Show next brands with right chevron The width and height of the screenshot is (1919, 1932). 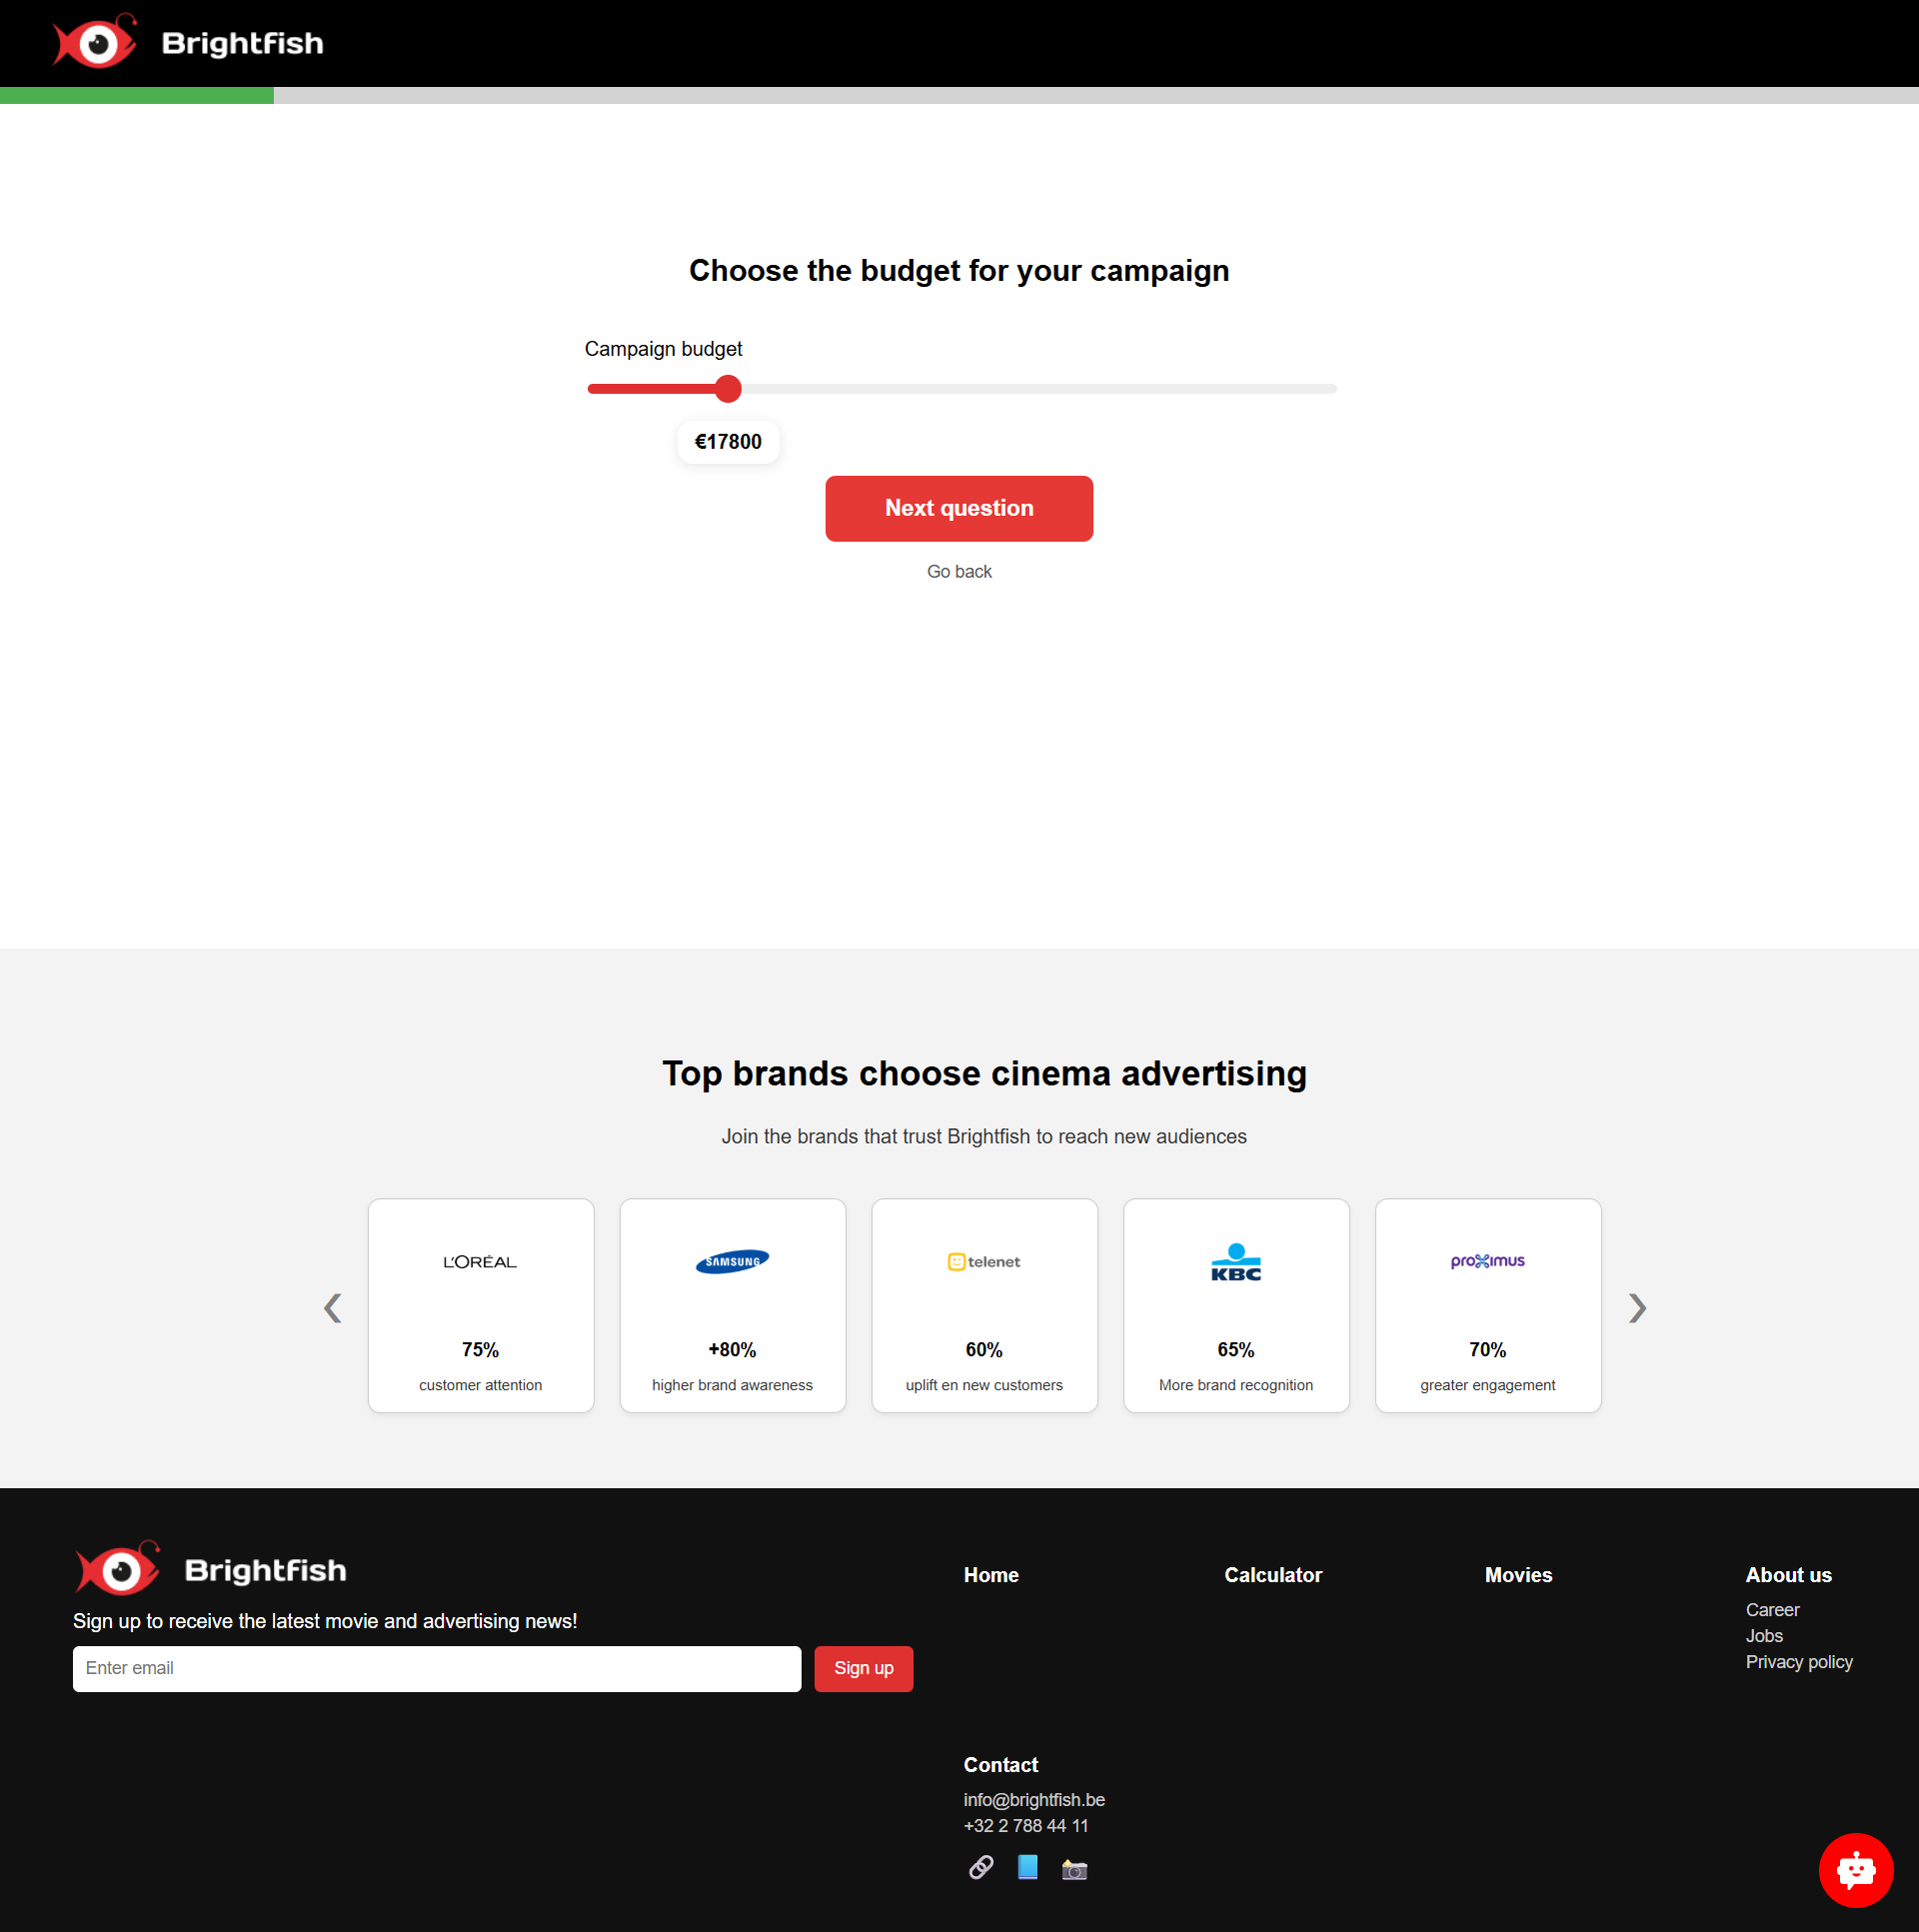pyautogui.click(x=1636, y=1307)
